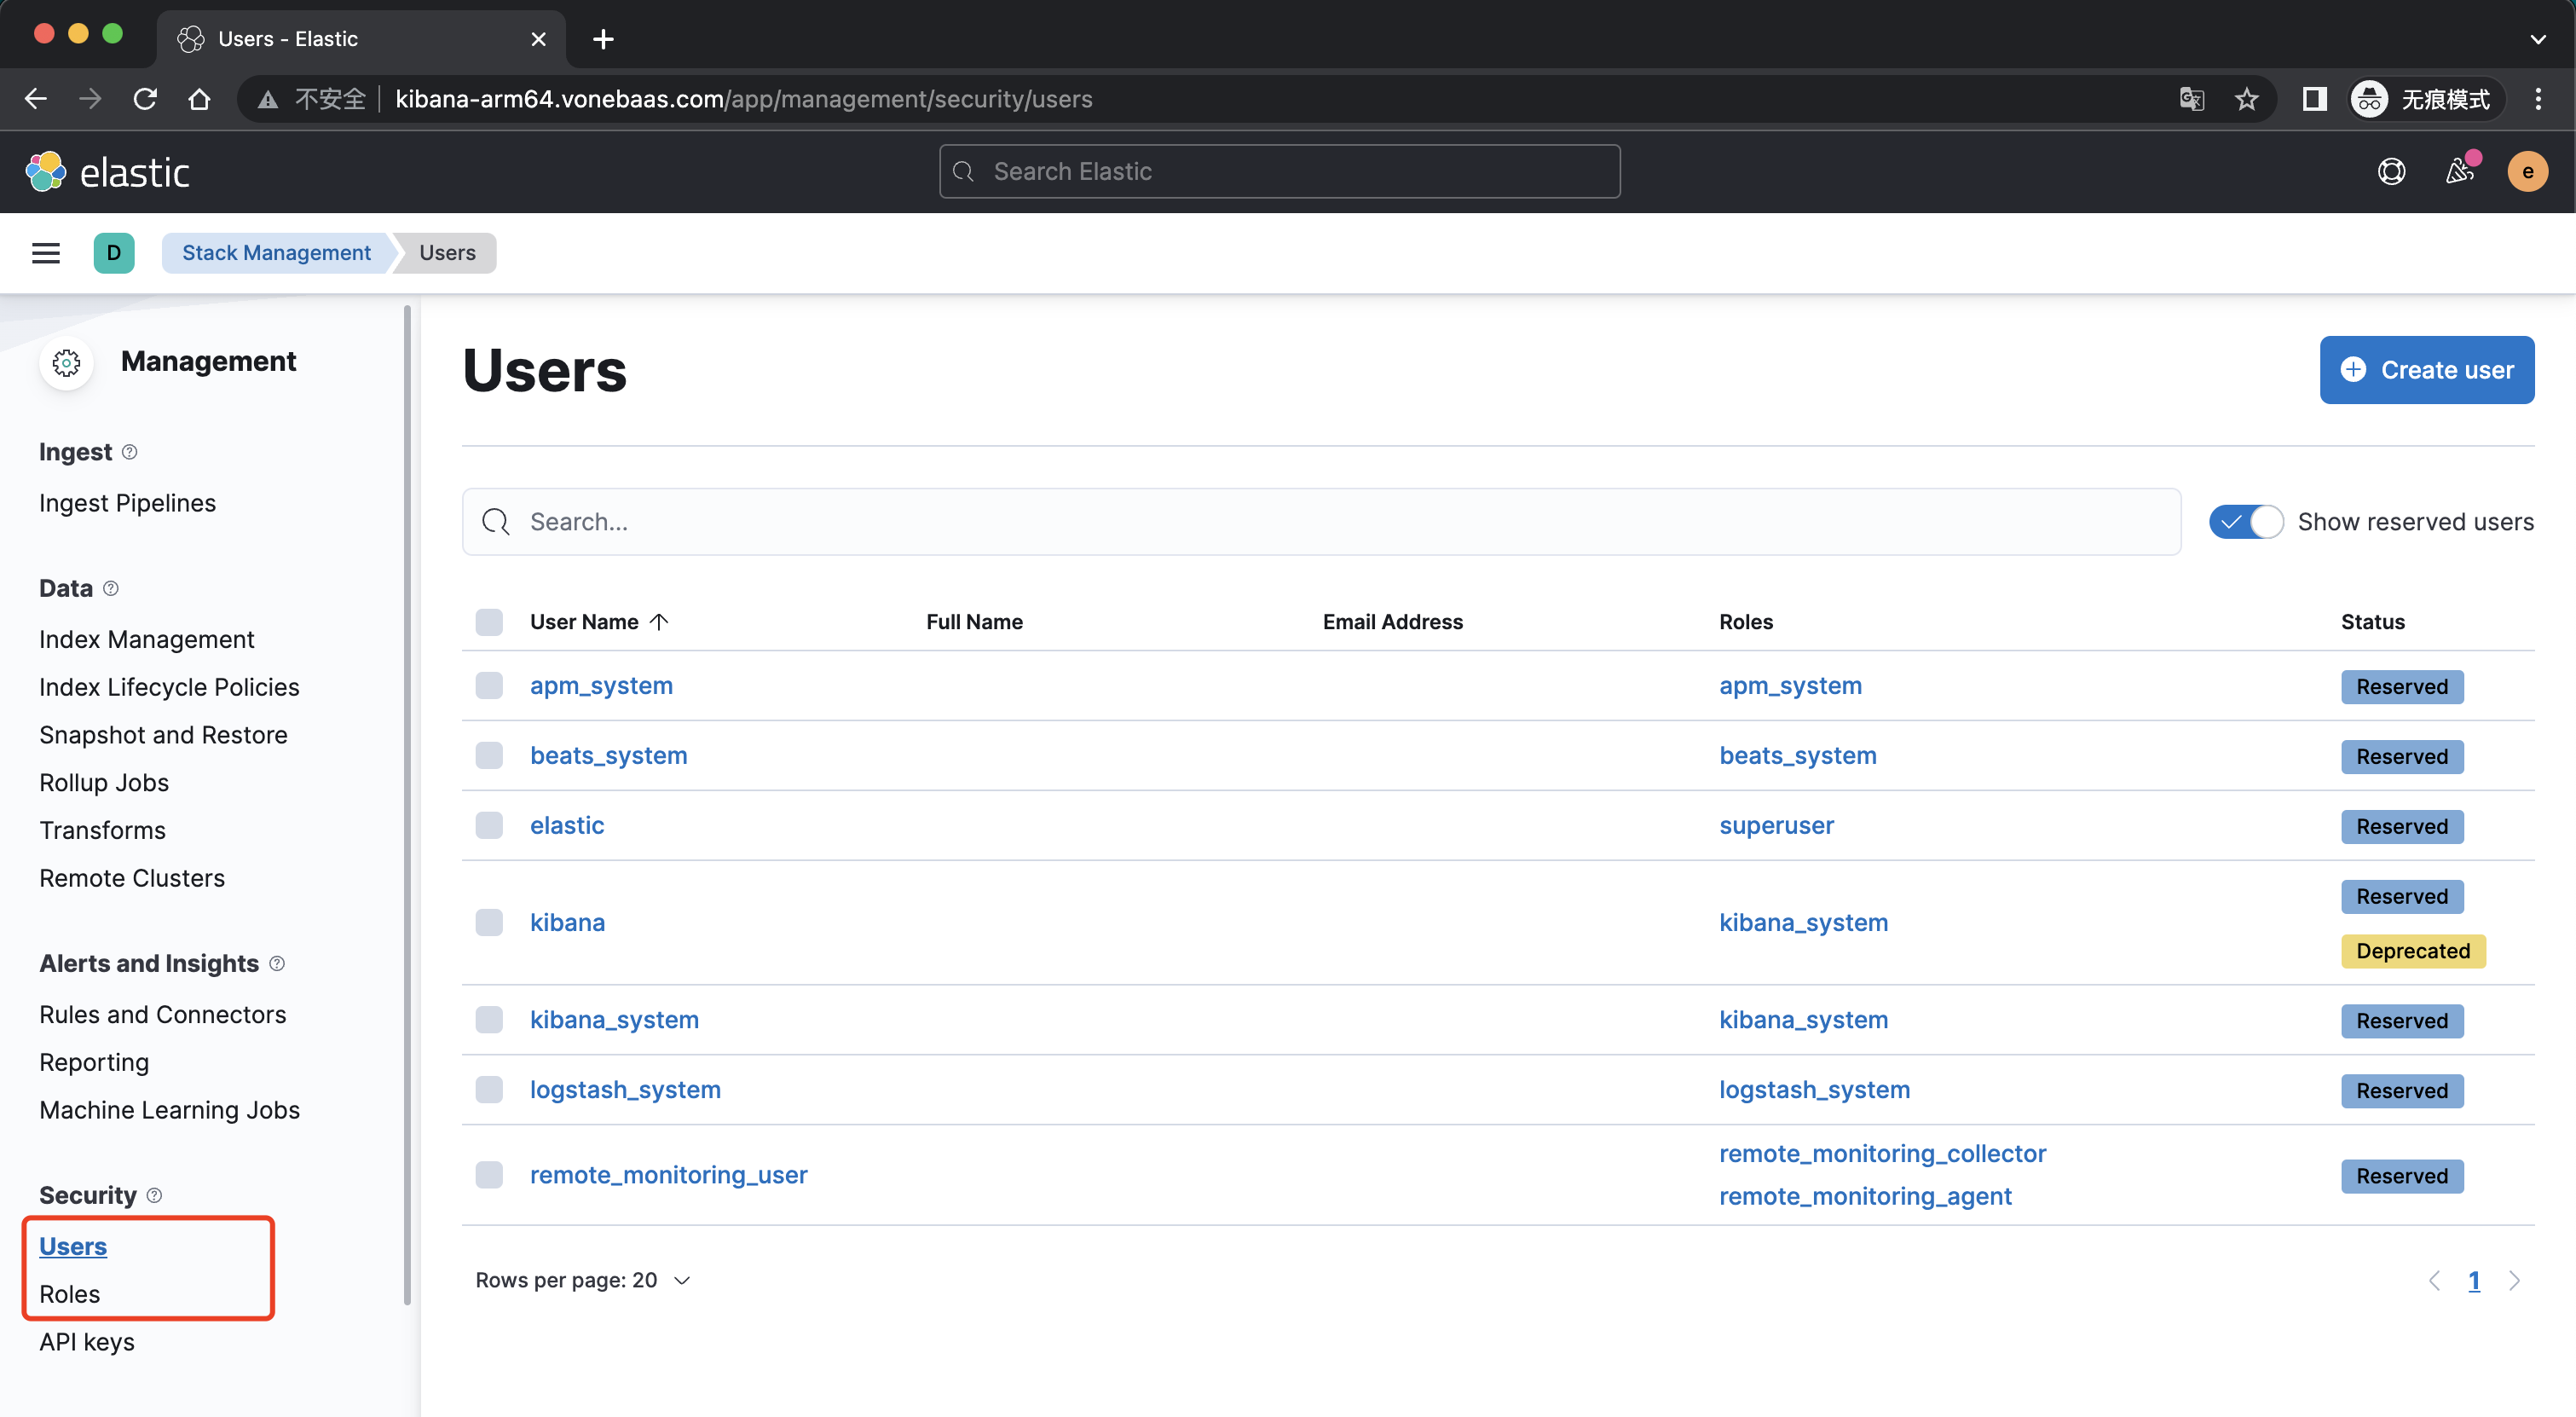Go back with the browser back arrow
The height and width of the screenshot is (1417, 2576).
tap(36, 99)
